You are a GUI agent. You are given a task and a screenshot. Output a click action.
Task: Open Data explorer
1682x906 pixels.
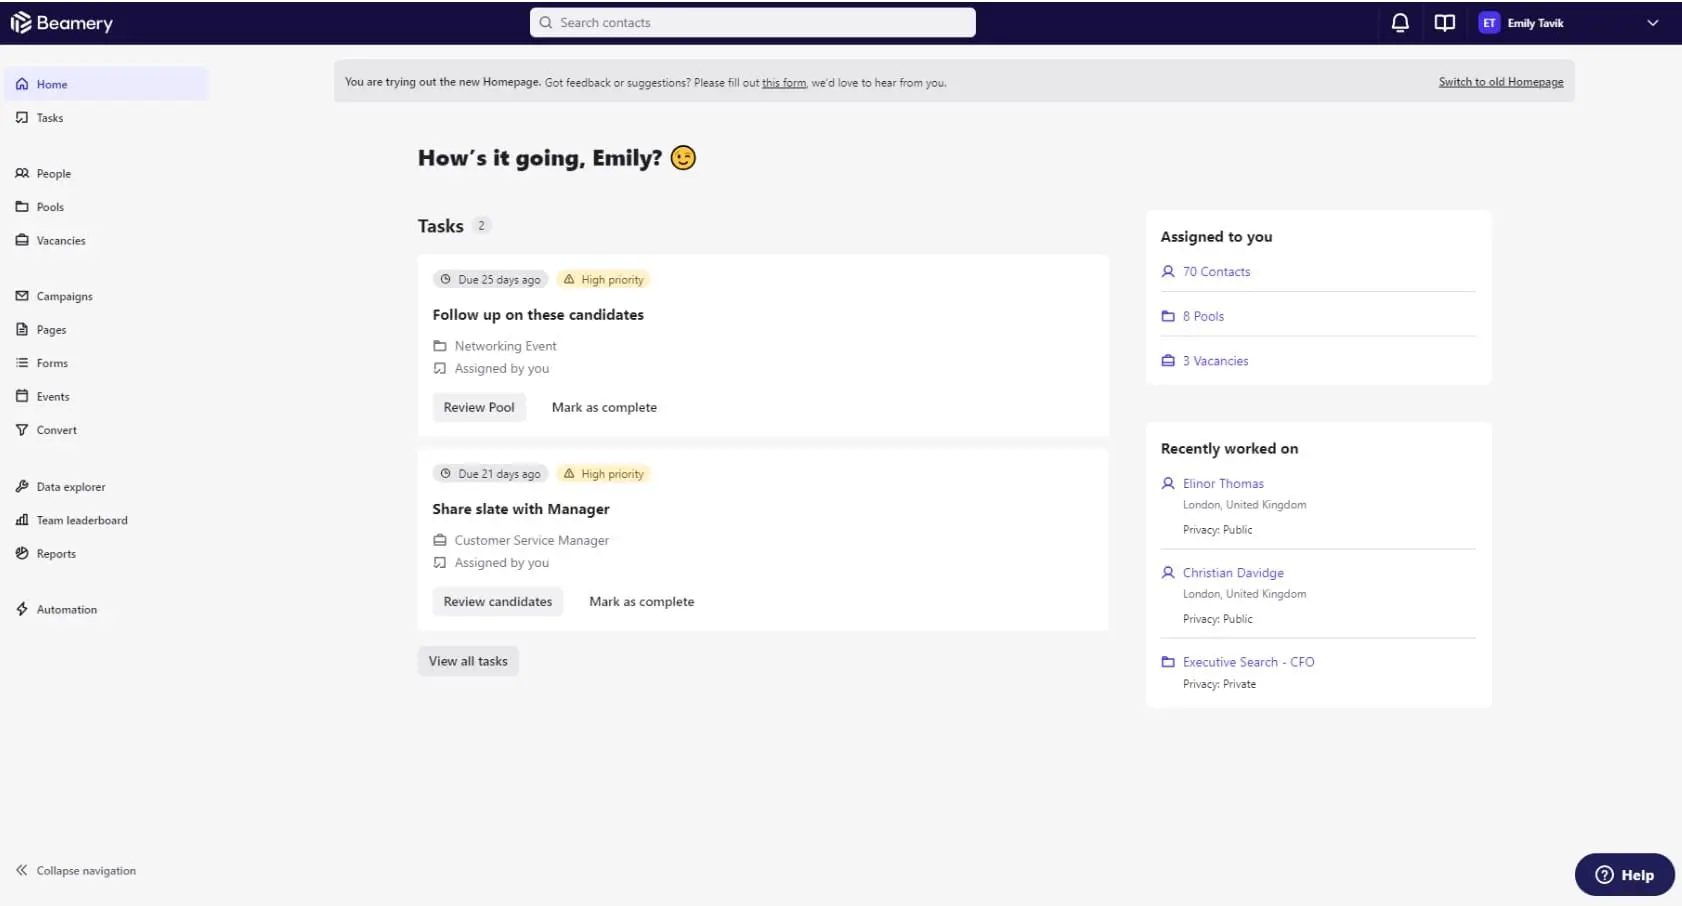coord(70,487)
